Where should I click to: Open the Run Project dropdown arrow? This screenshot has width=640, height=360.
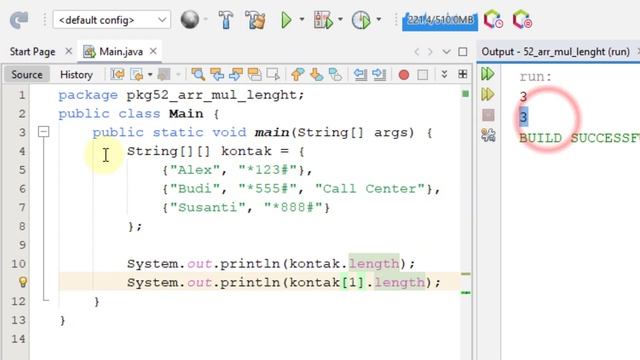click(x=302, y=19)
